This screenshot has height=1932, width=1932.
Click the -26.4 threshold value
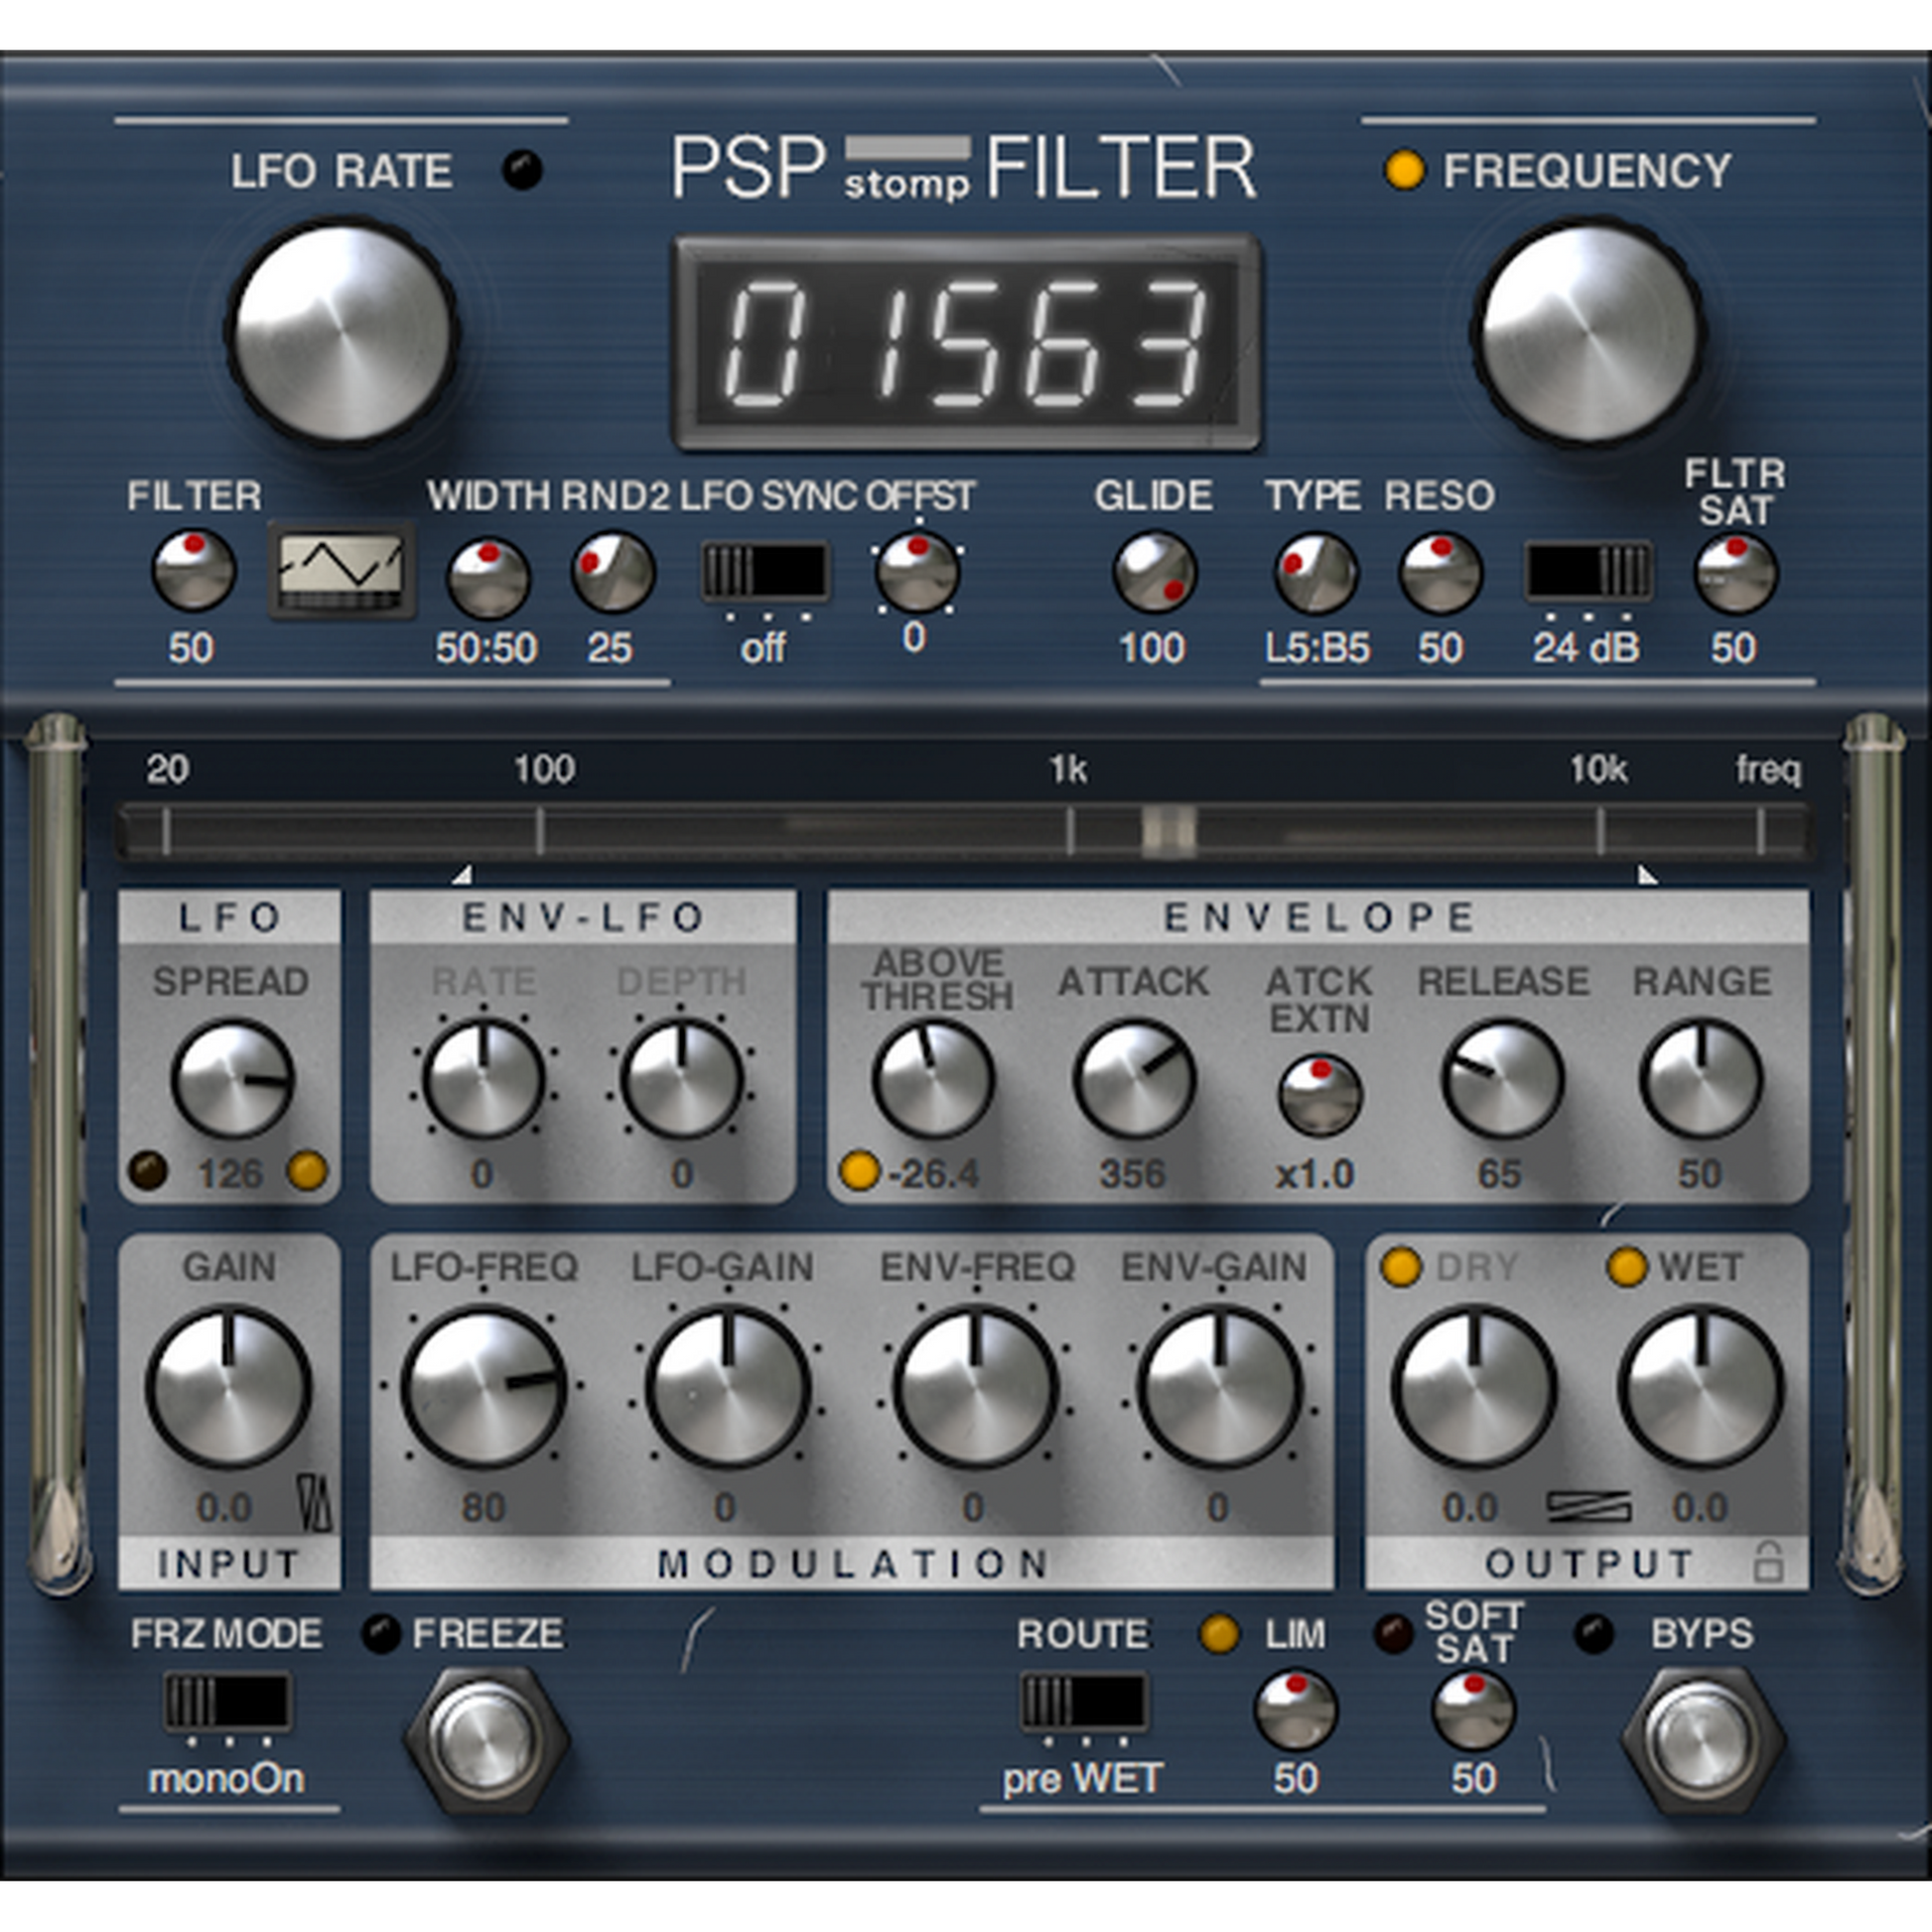933,1173
